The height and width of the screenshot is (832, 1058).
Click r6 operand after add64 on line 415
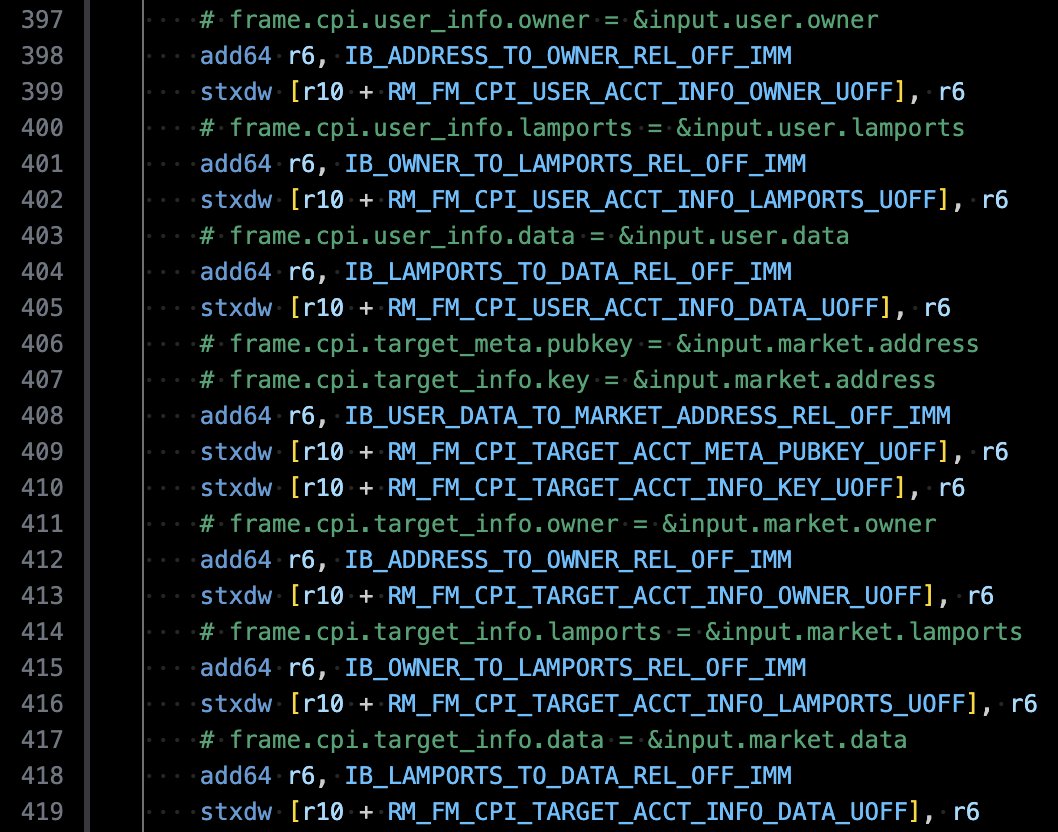pos(302,668)
